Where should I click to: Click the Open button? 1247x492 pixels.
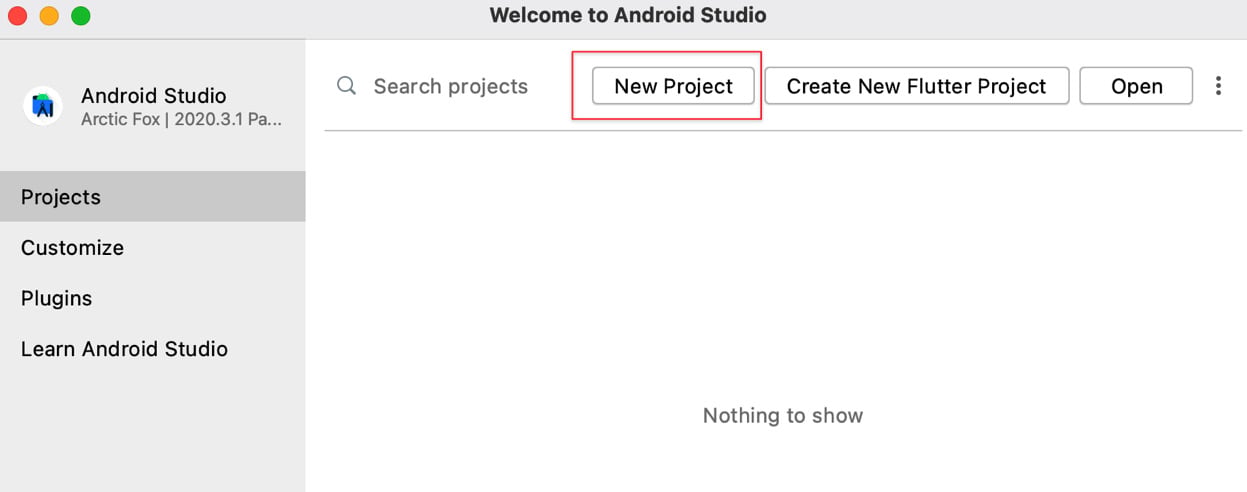1136,86
